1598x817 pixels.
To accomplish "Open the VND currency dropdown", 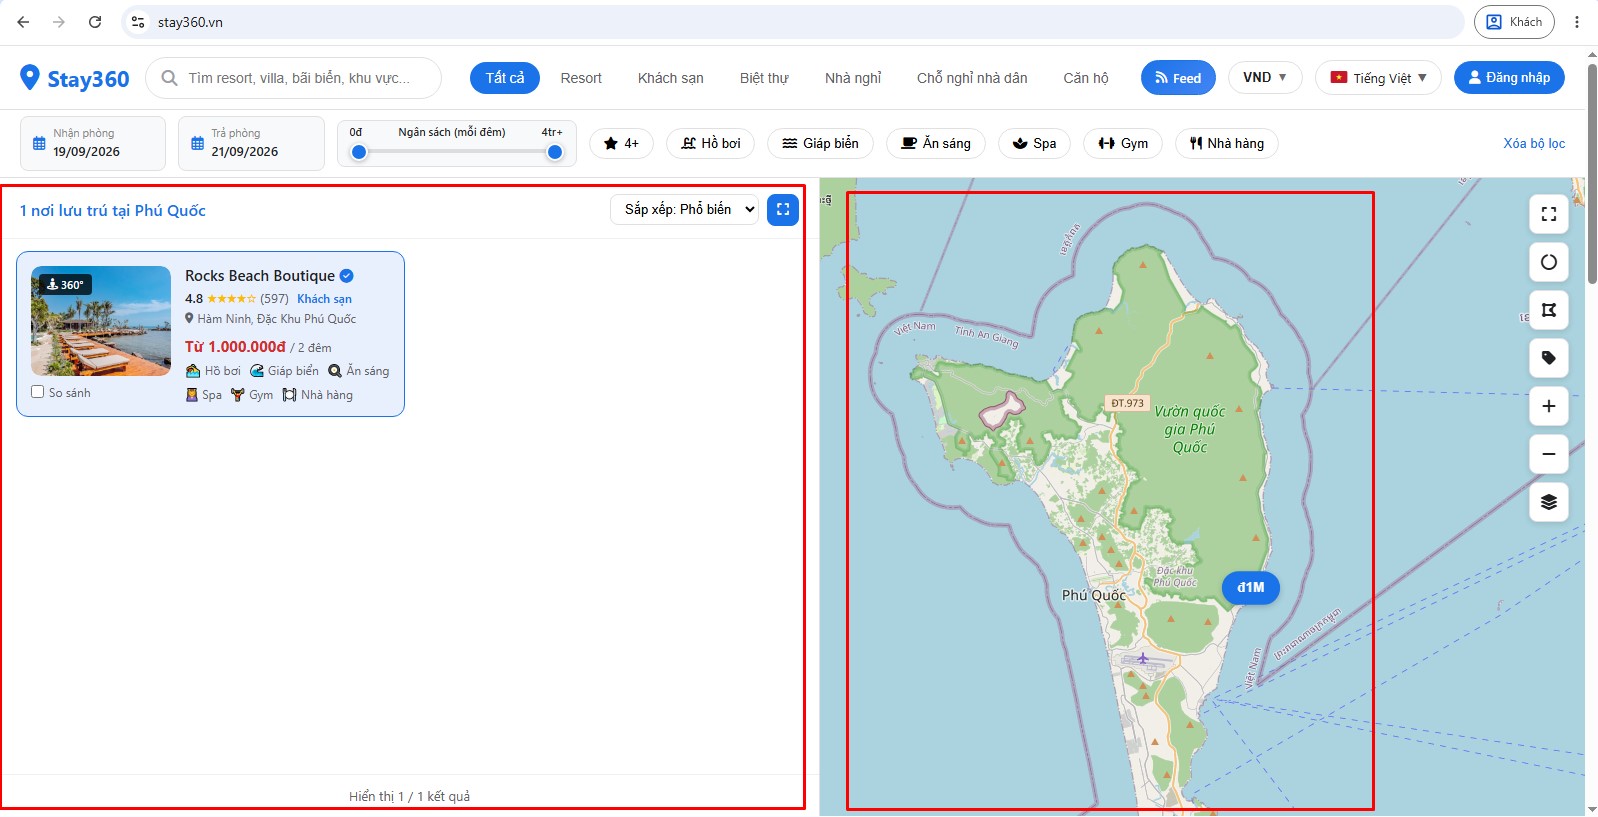I will click(1265, 78).
